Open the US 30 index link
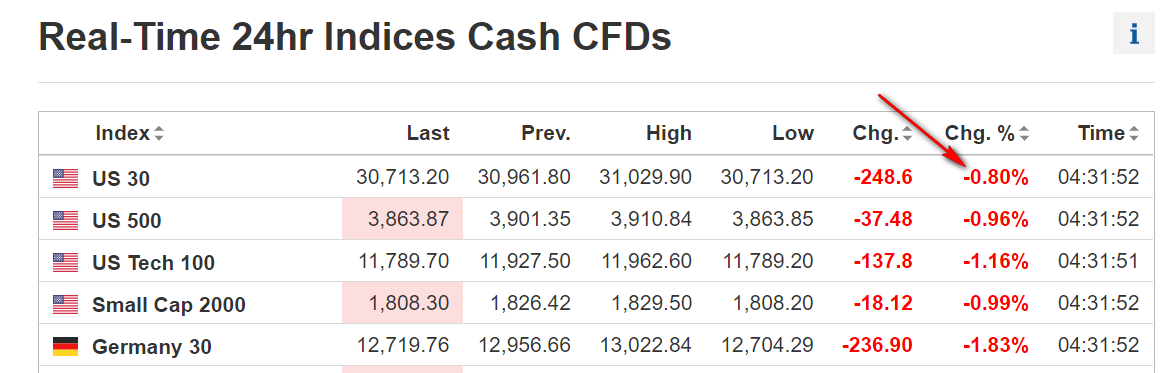 pyautogui.click(x=121, y=179)
